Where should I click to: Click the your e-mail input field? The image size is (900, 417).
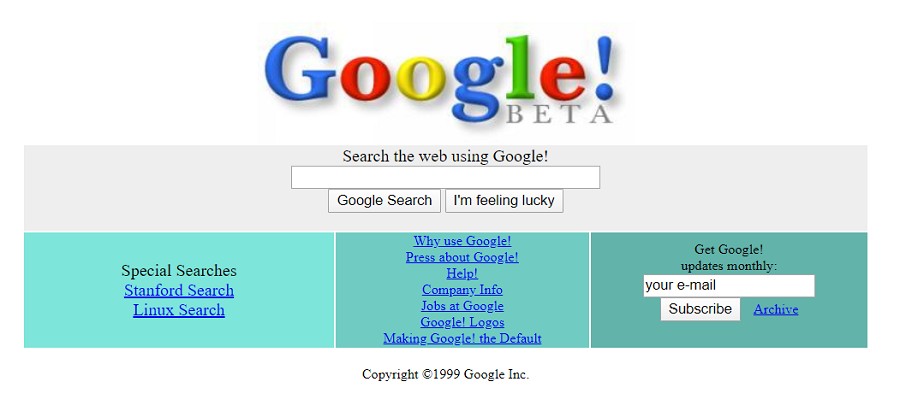click(x=729, y=286)
